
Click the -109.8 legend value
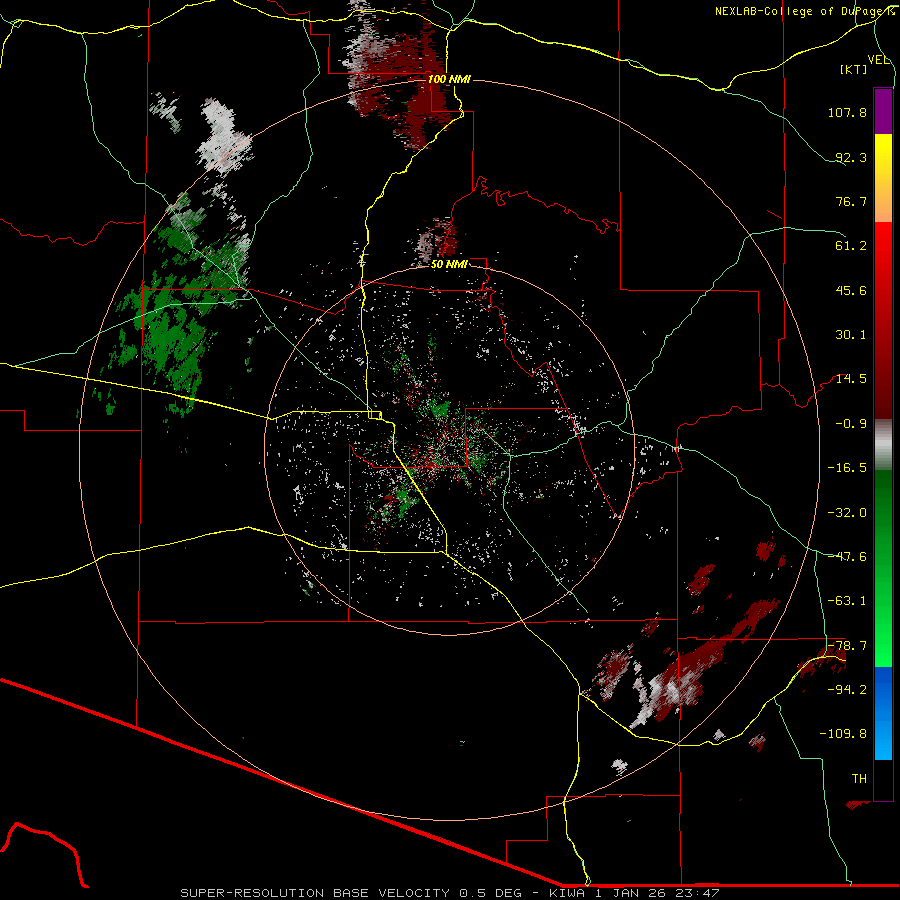click(x=843, y=734)
